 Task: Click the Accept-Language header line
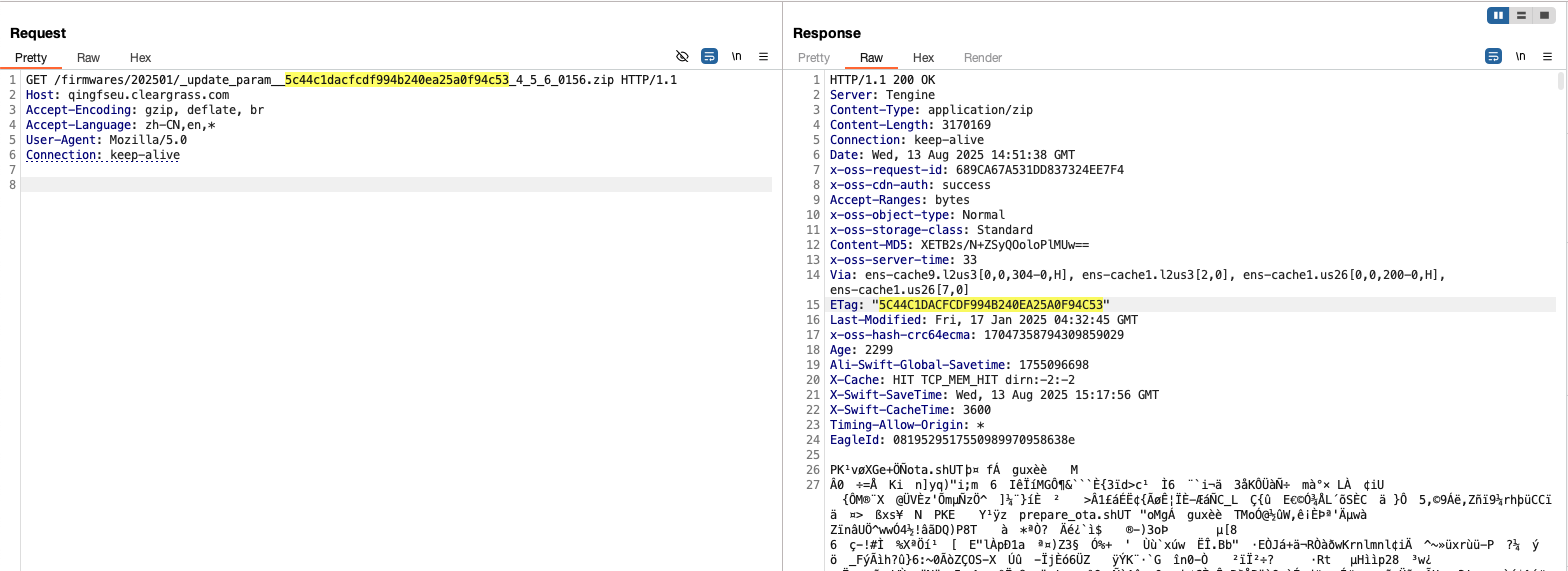click(120, 125)
